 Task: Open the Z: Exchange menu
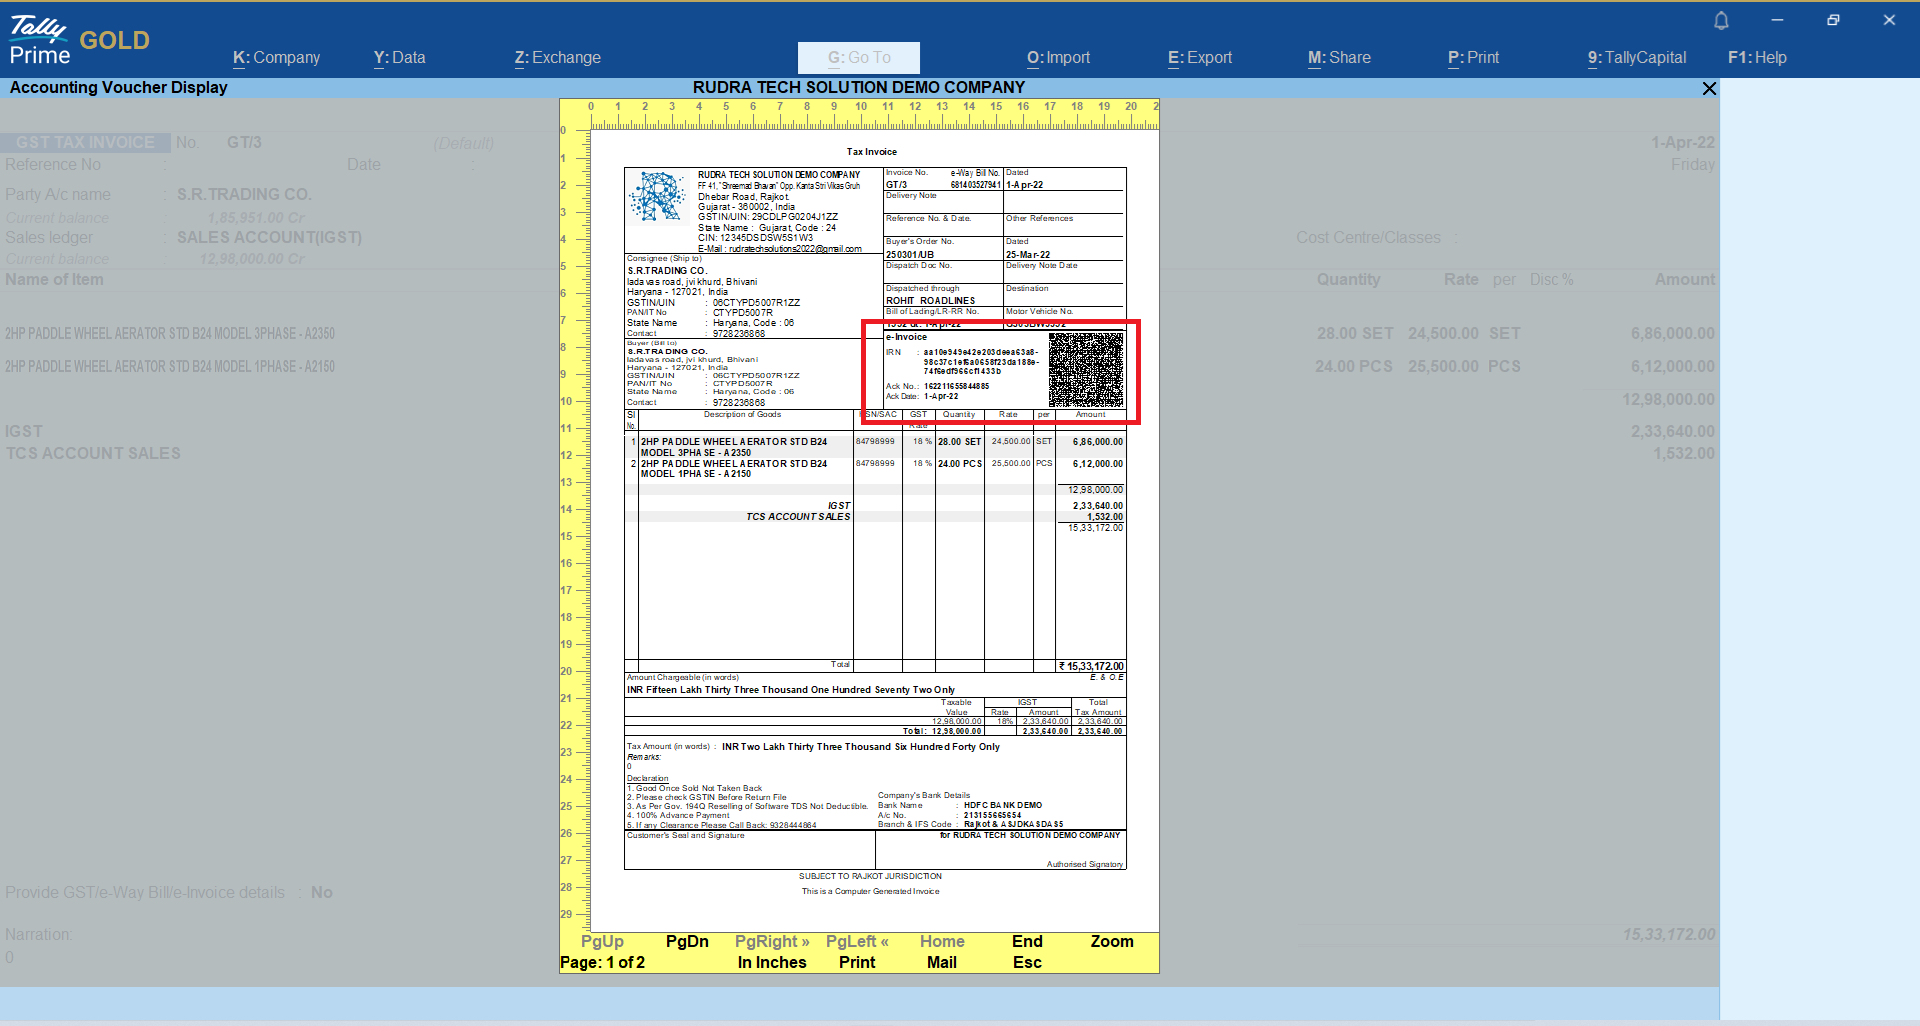557,58
